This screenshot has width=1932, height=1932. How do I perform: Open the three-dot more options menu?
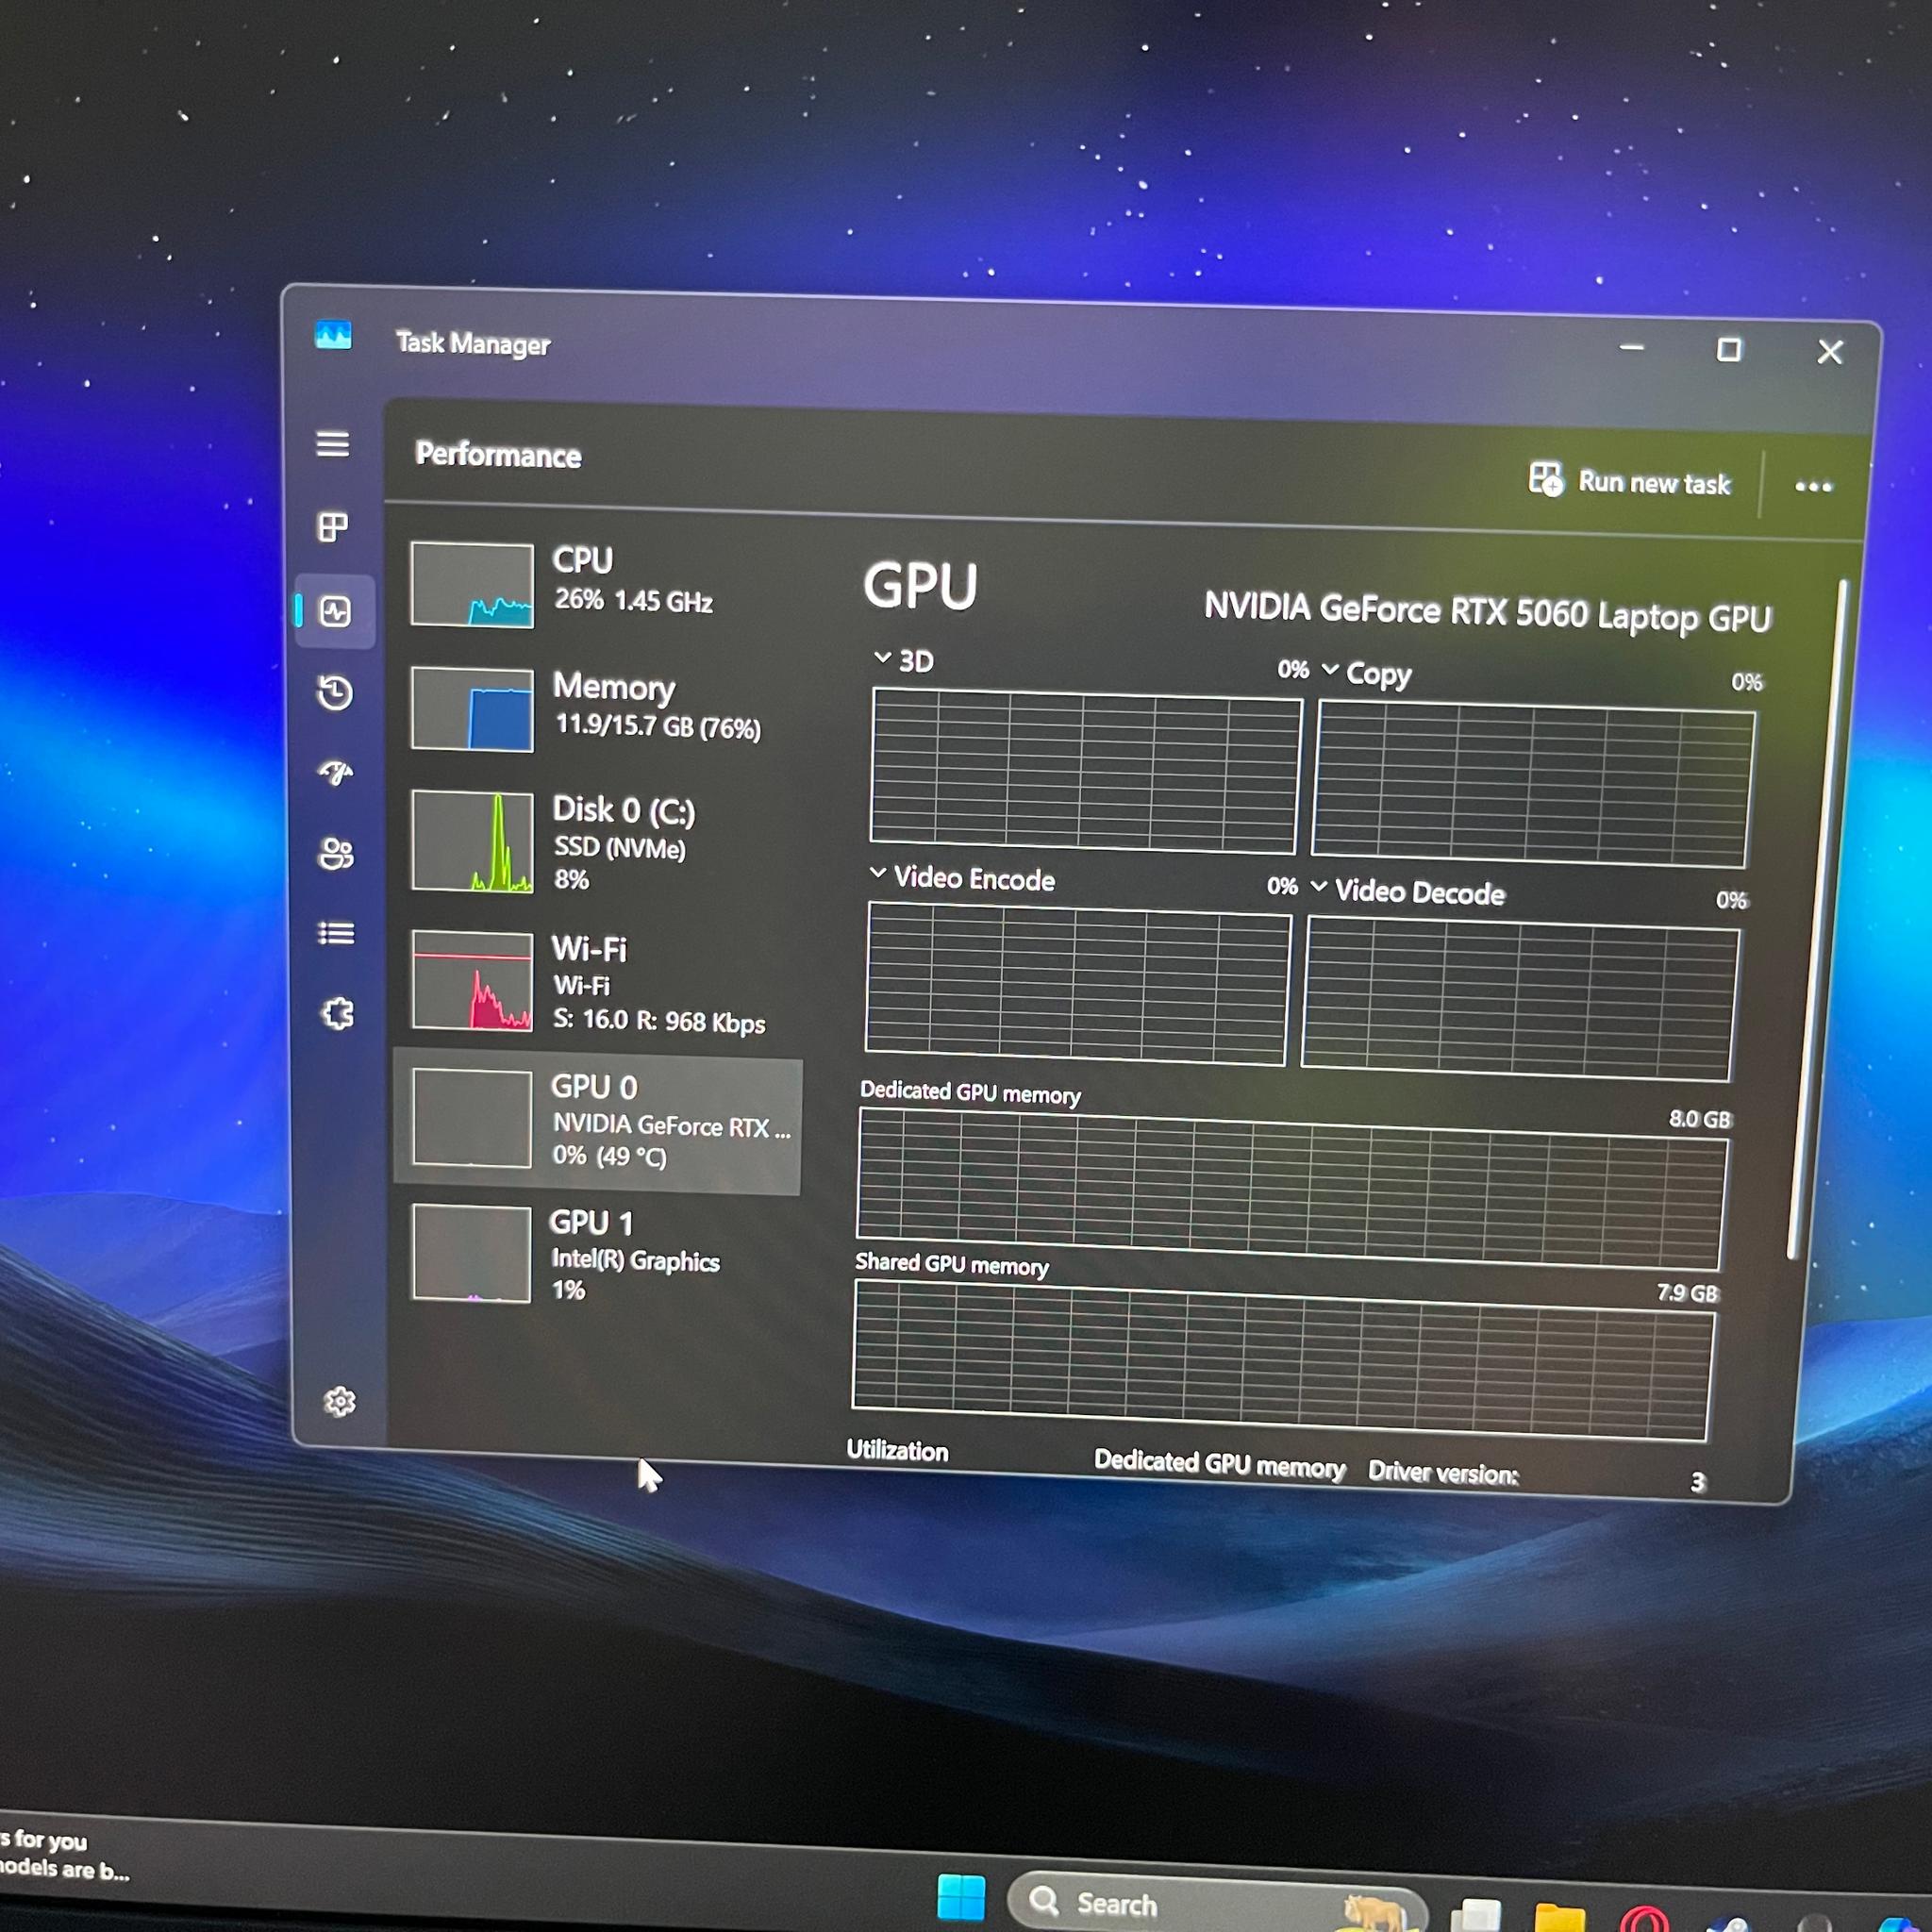point(1813,487)
